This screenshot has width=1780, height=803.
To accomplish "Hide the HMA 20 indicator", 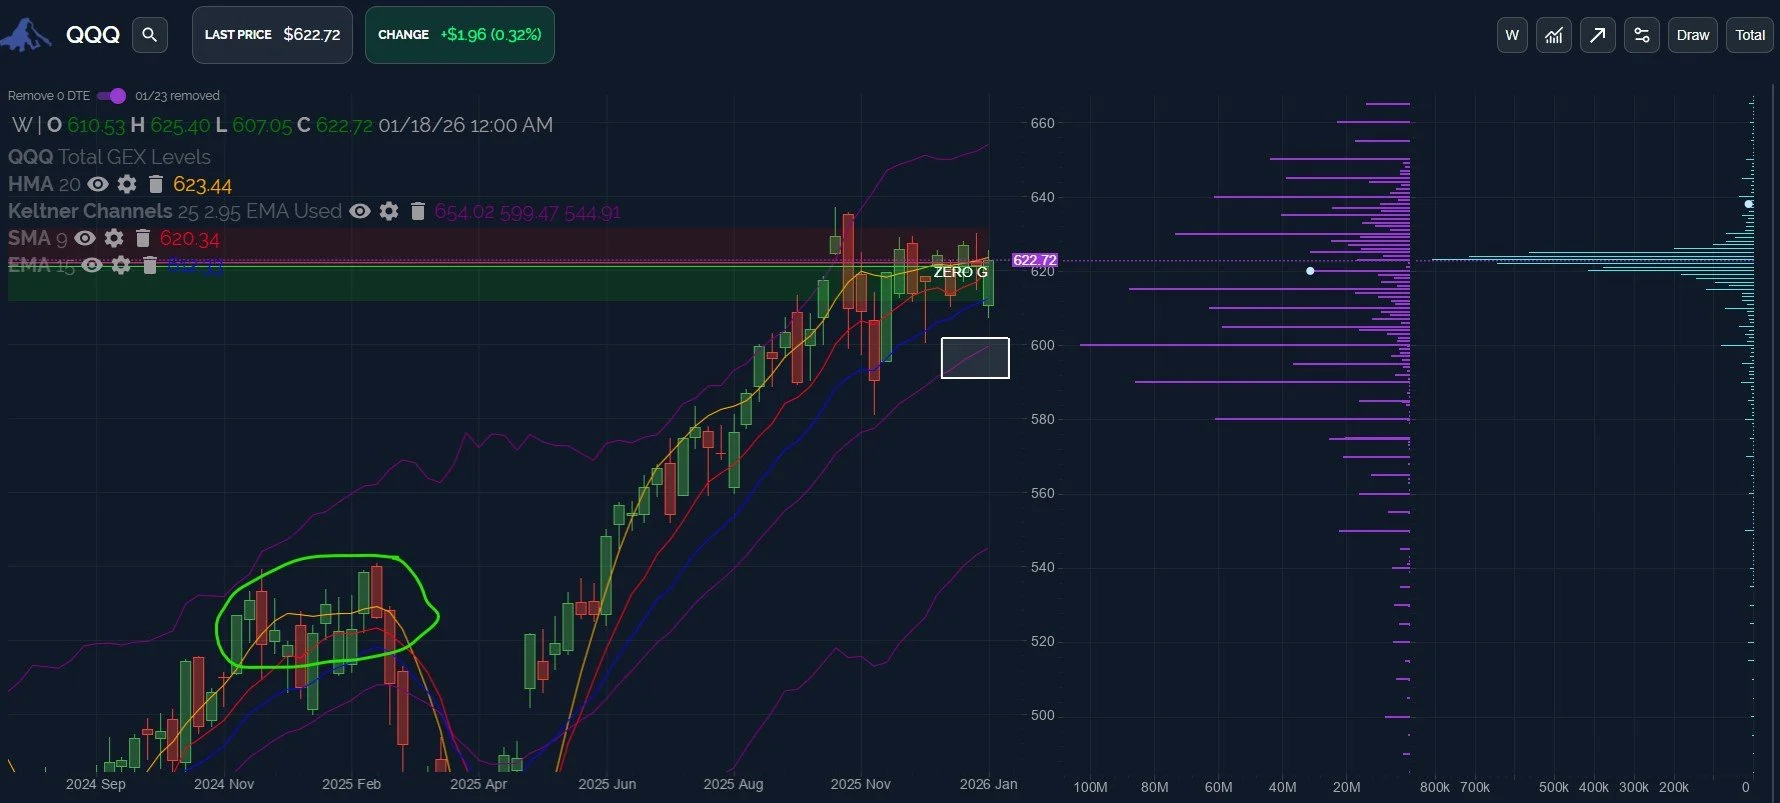I will [x=98, y=184].
